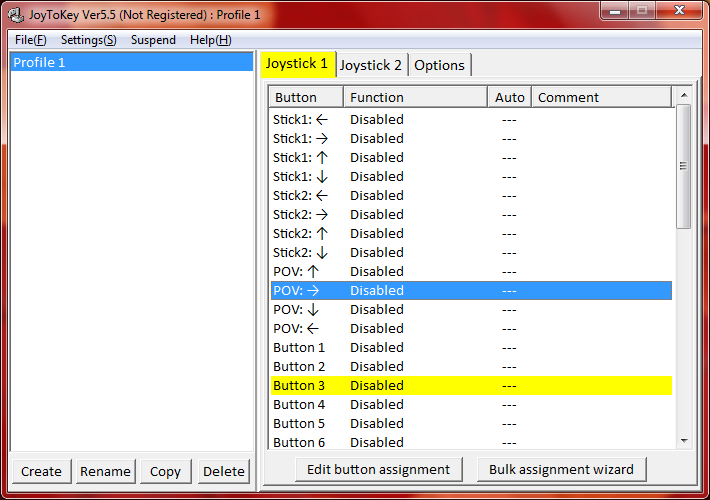
Task: Open the Options tab
Action: pyautogui.click(x=439, y=65)
